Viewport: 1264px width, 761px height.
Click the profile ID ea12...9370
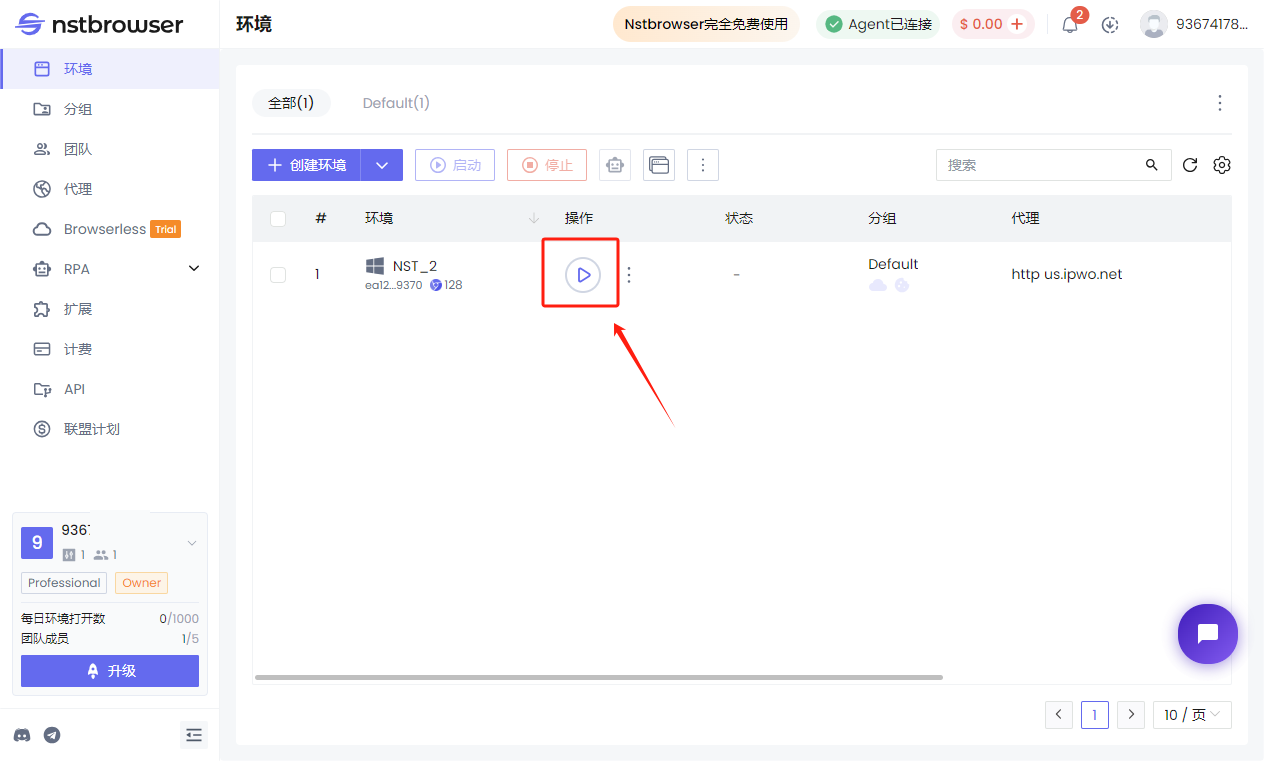(x=393, y=285)
